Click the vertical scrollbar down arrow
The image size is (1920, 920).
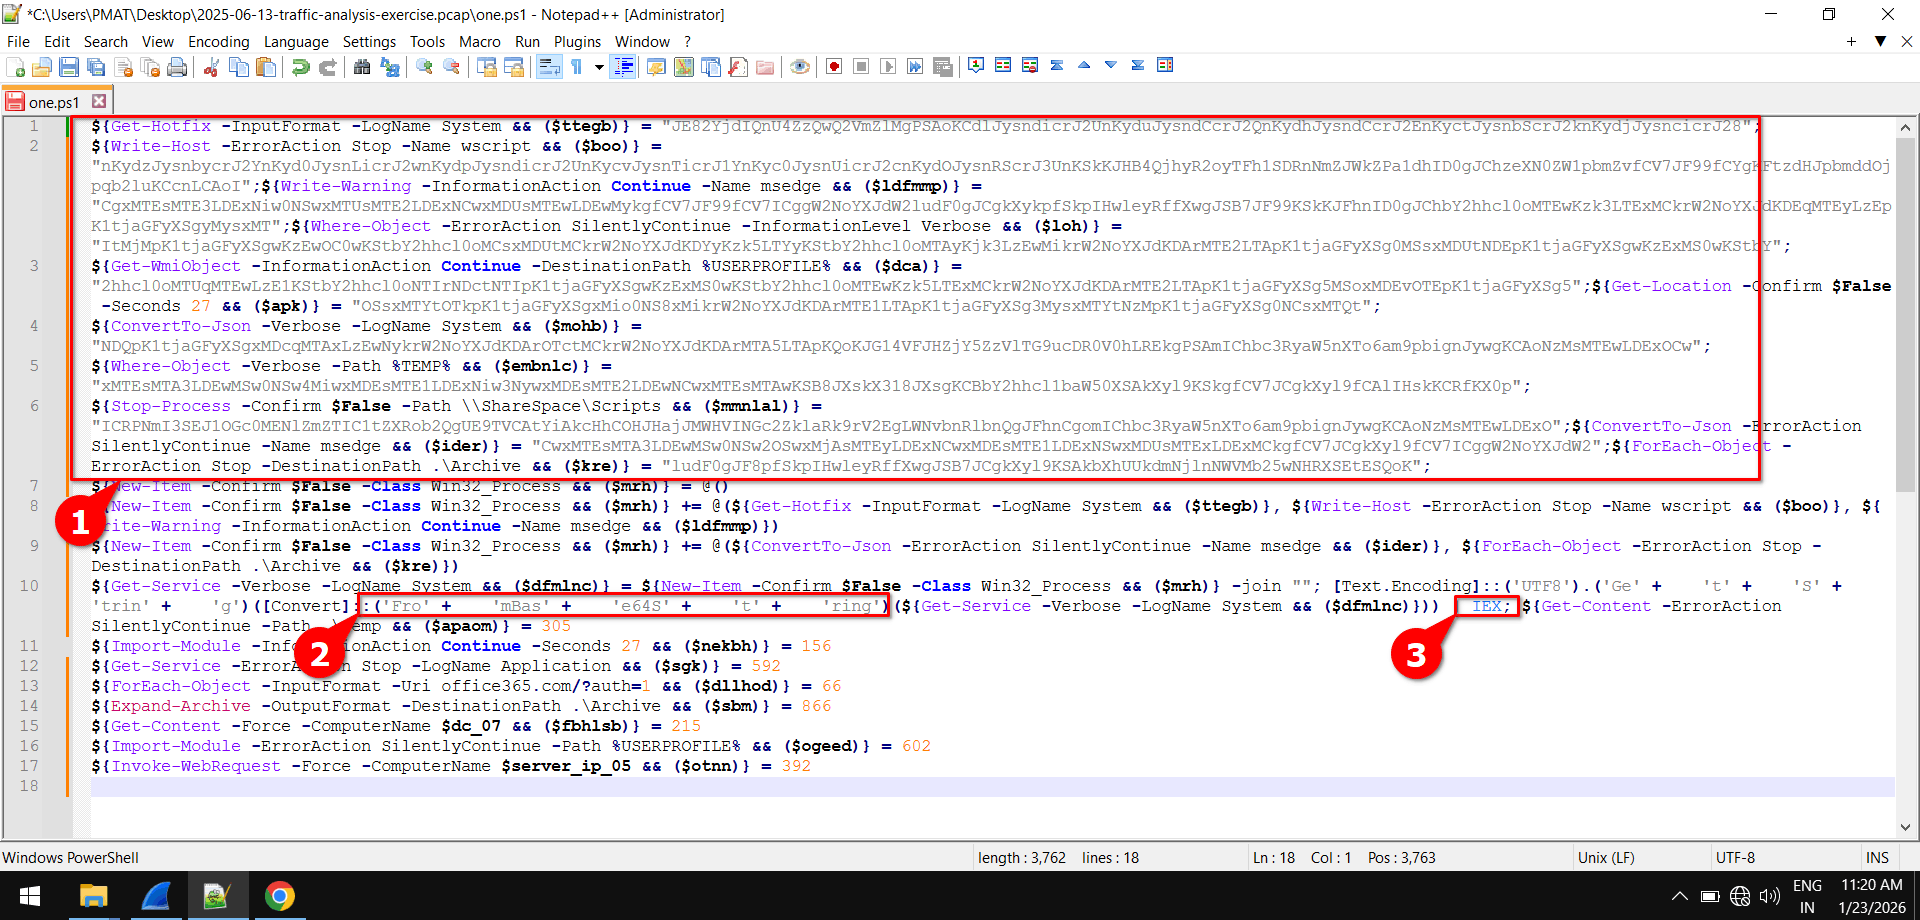tap(1906, 827)
